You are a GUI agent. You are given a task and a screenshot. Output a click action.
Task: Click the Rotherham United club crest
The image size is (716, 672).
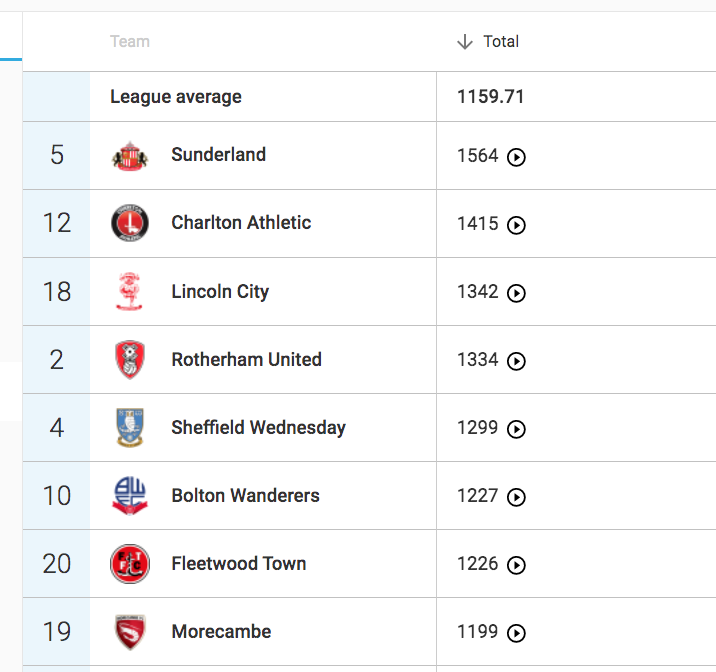coord(129,360)
